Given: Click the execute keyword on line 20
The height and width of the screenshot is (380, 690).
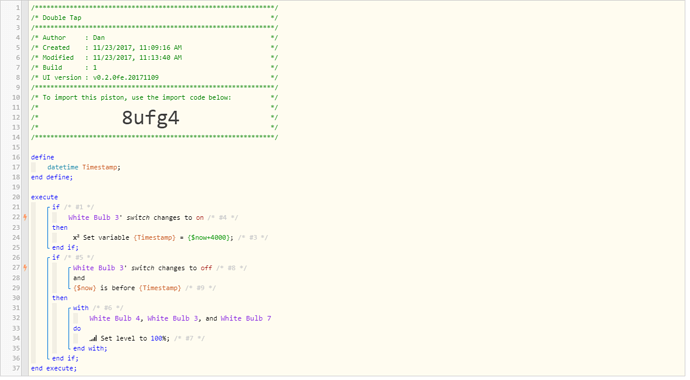Looking at the screenshot, I should click(44, 197).
